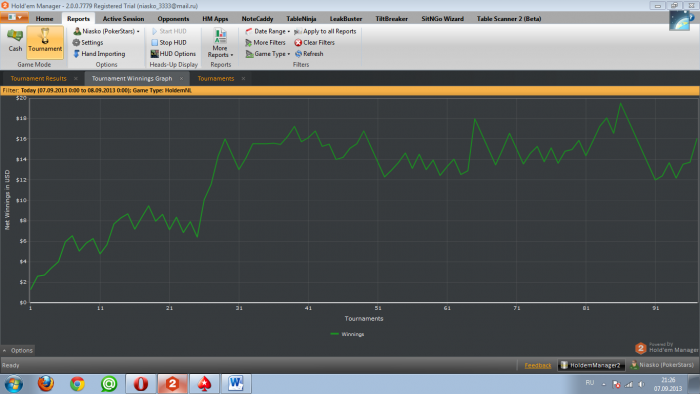700x394 pixels.
Task: Click Hold'em Manager 2 taskbar icon
Action: [172, 384]
